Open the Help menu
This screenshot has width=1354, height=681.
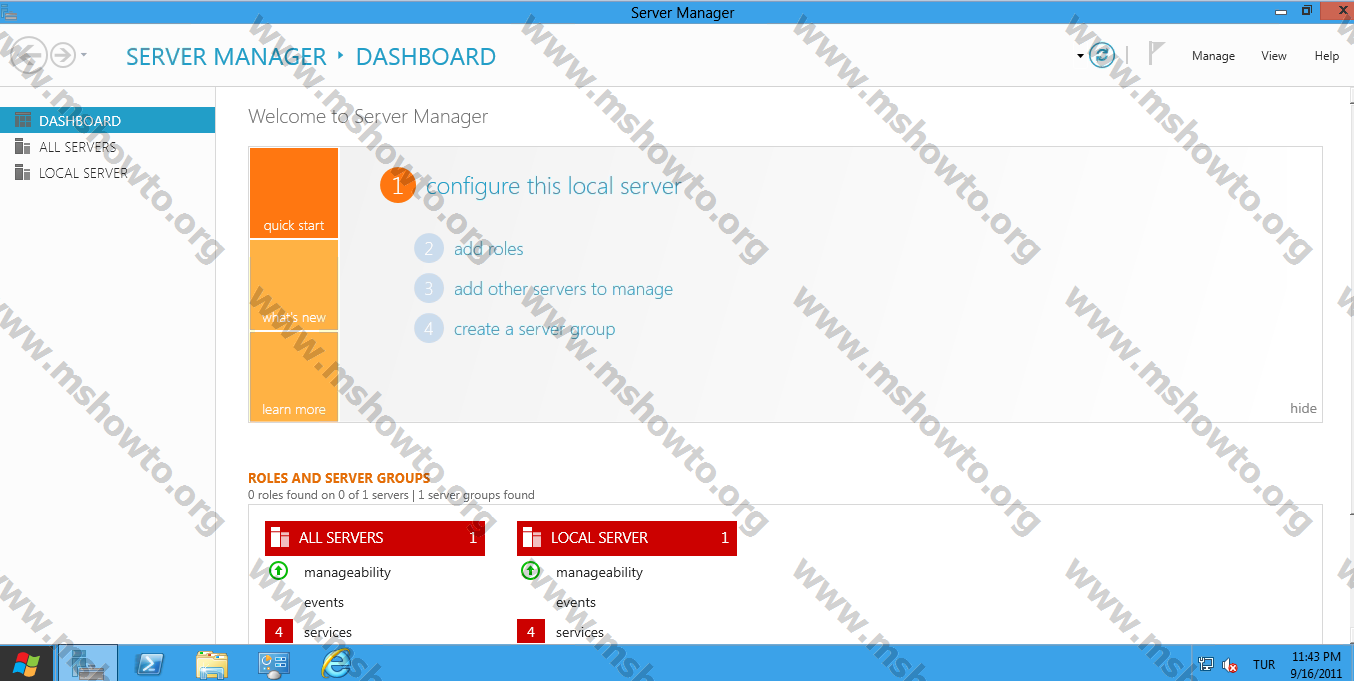pos(1327,56)
